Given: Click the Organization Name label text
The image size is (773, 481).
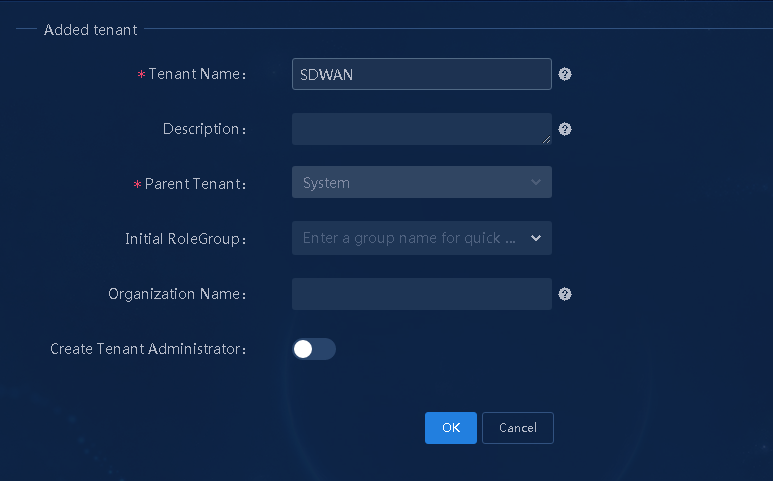Looking at the screenshot, I should click(x=177, y=294).
